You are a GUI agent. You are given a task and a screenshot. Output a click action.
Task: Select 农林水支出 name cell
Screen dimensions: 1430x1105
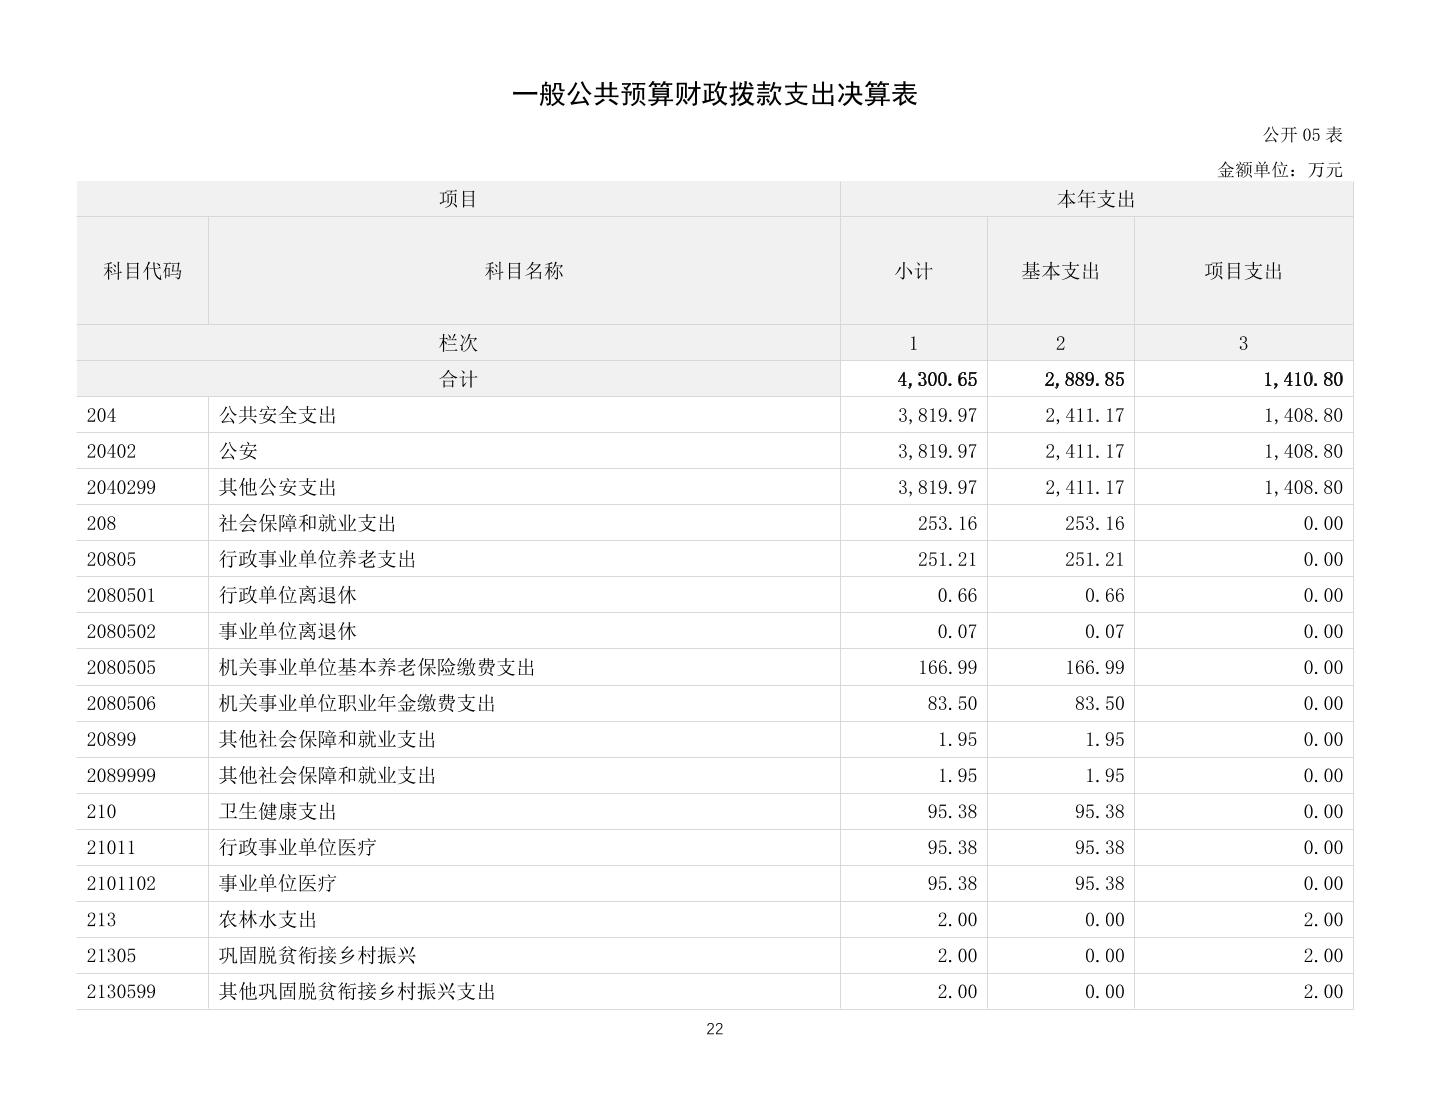524,919
